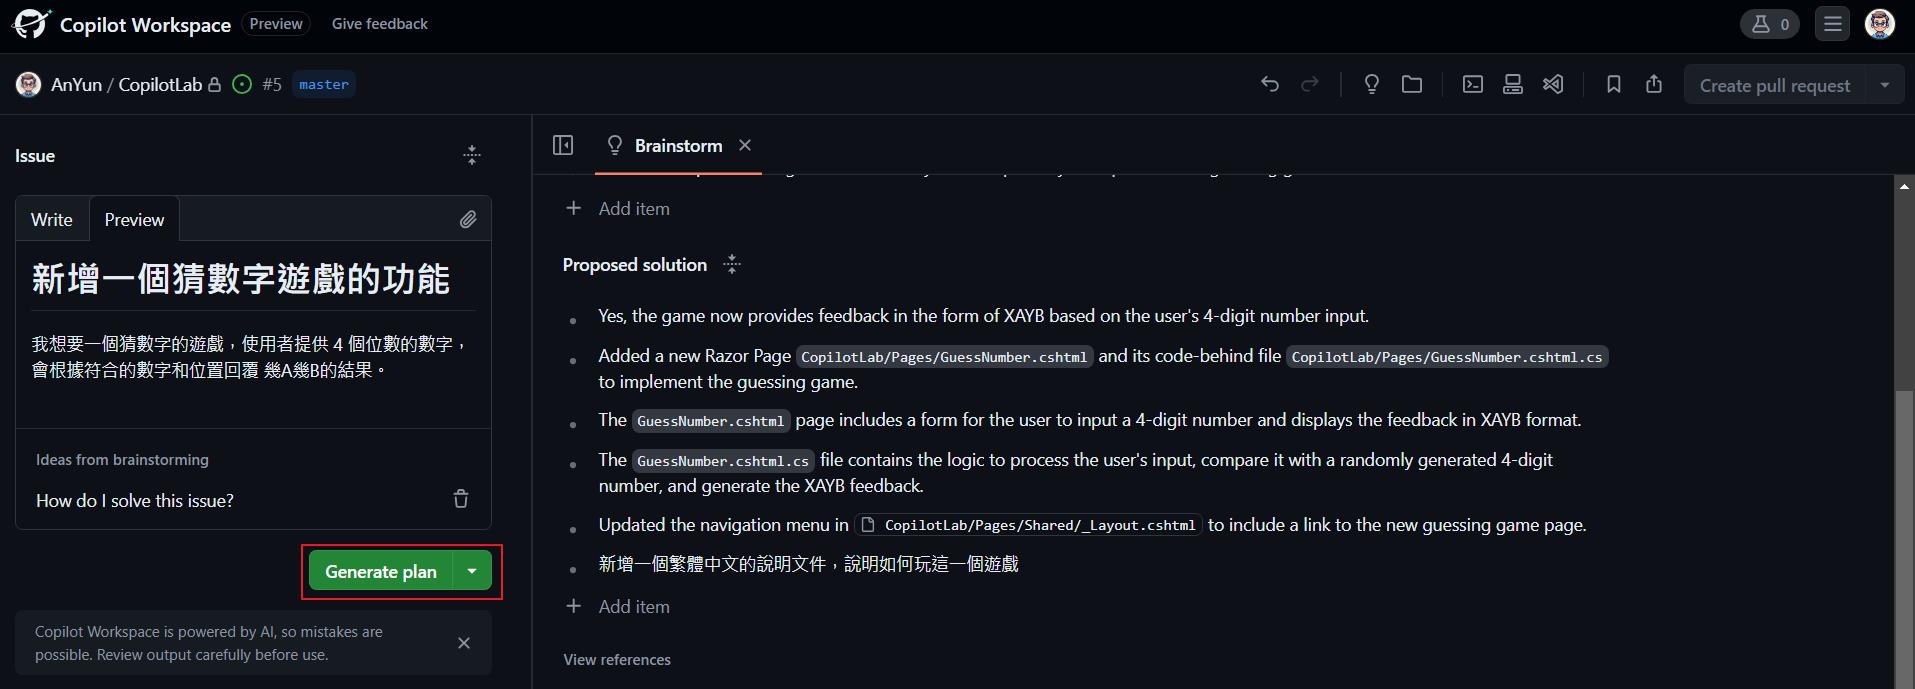Click the master branch label
Viewport: 1915px width, 689px height.
pyautogui.click(x=324, y=85)
